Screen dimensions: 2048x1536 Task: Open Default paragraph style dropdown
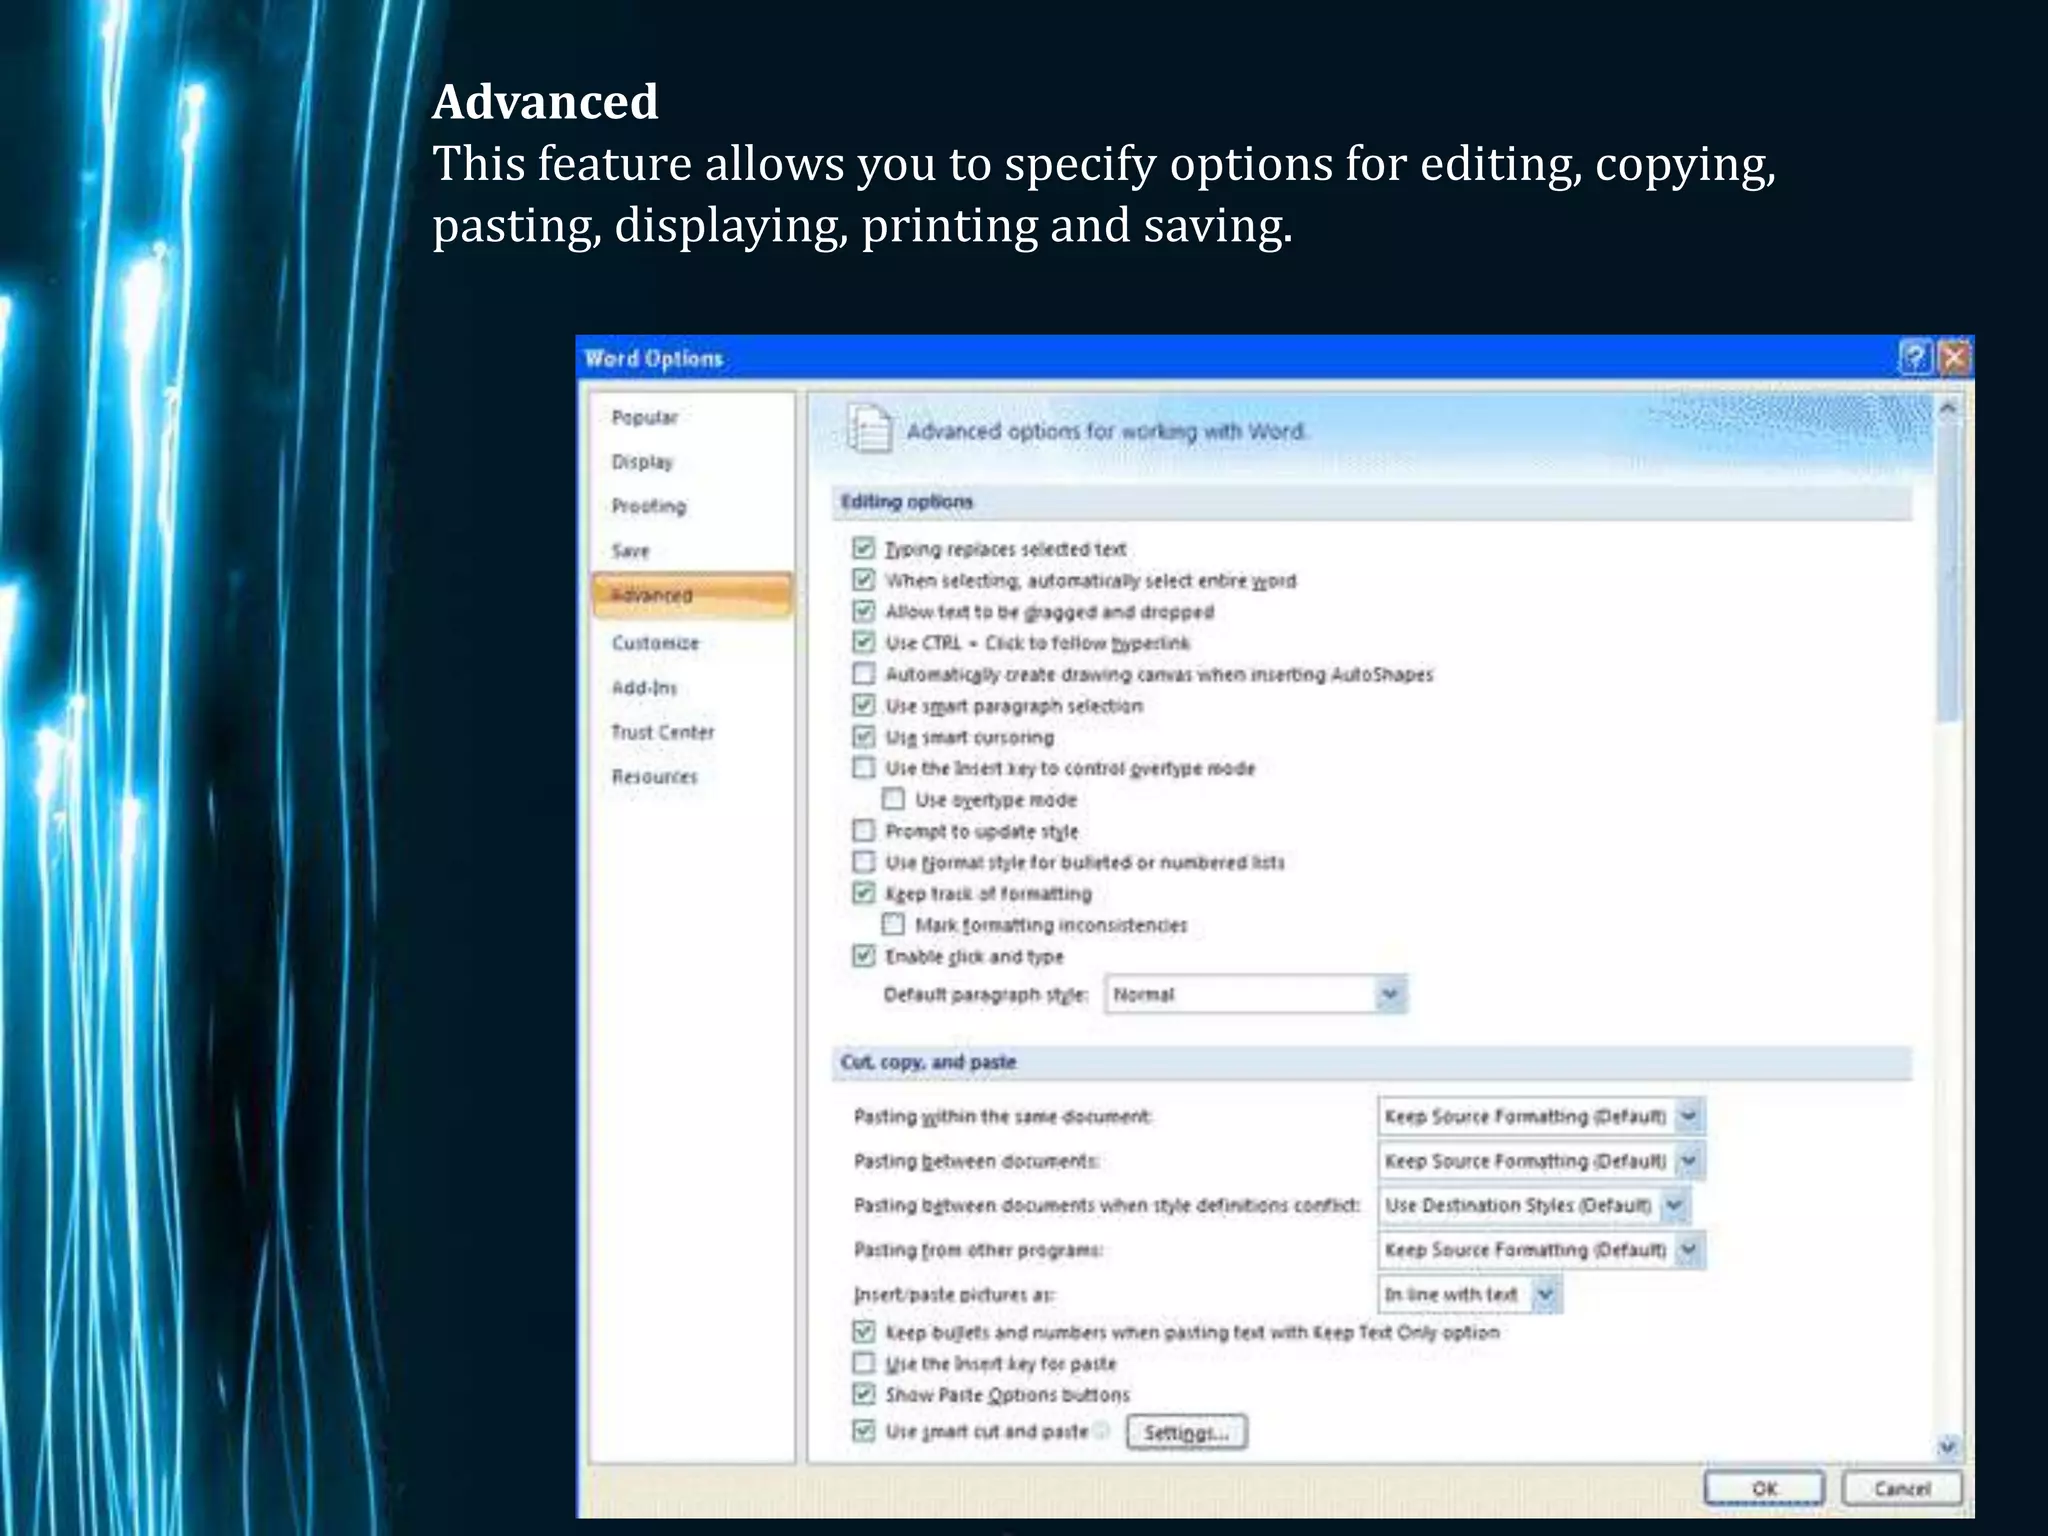pos(1256,994)
